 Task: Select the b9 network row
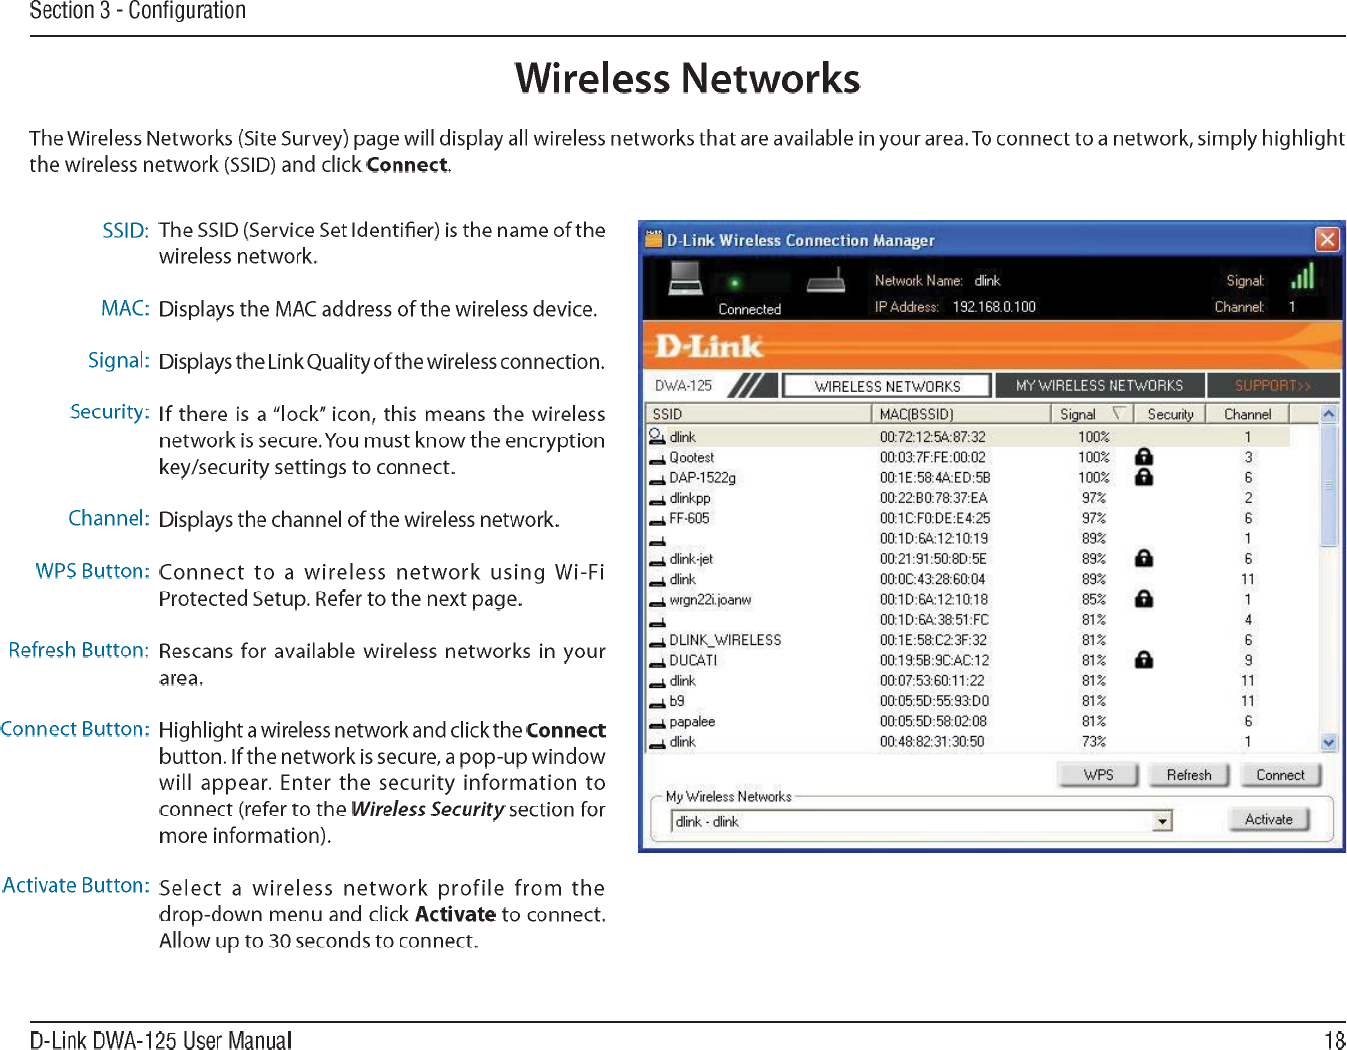pos(968,701)
